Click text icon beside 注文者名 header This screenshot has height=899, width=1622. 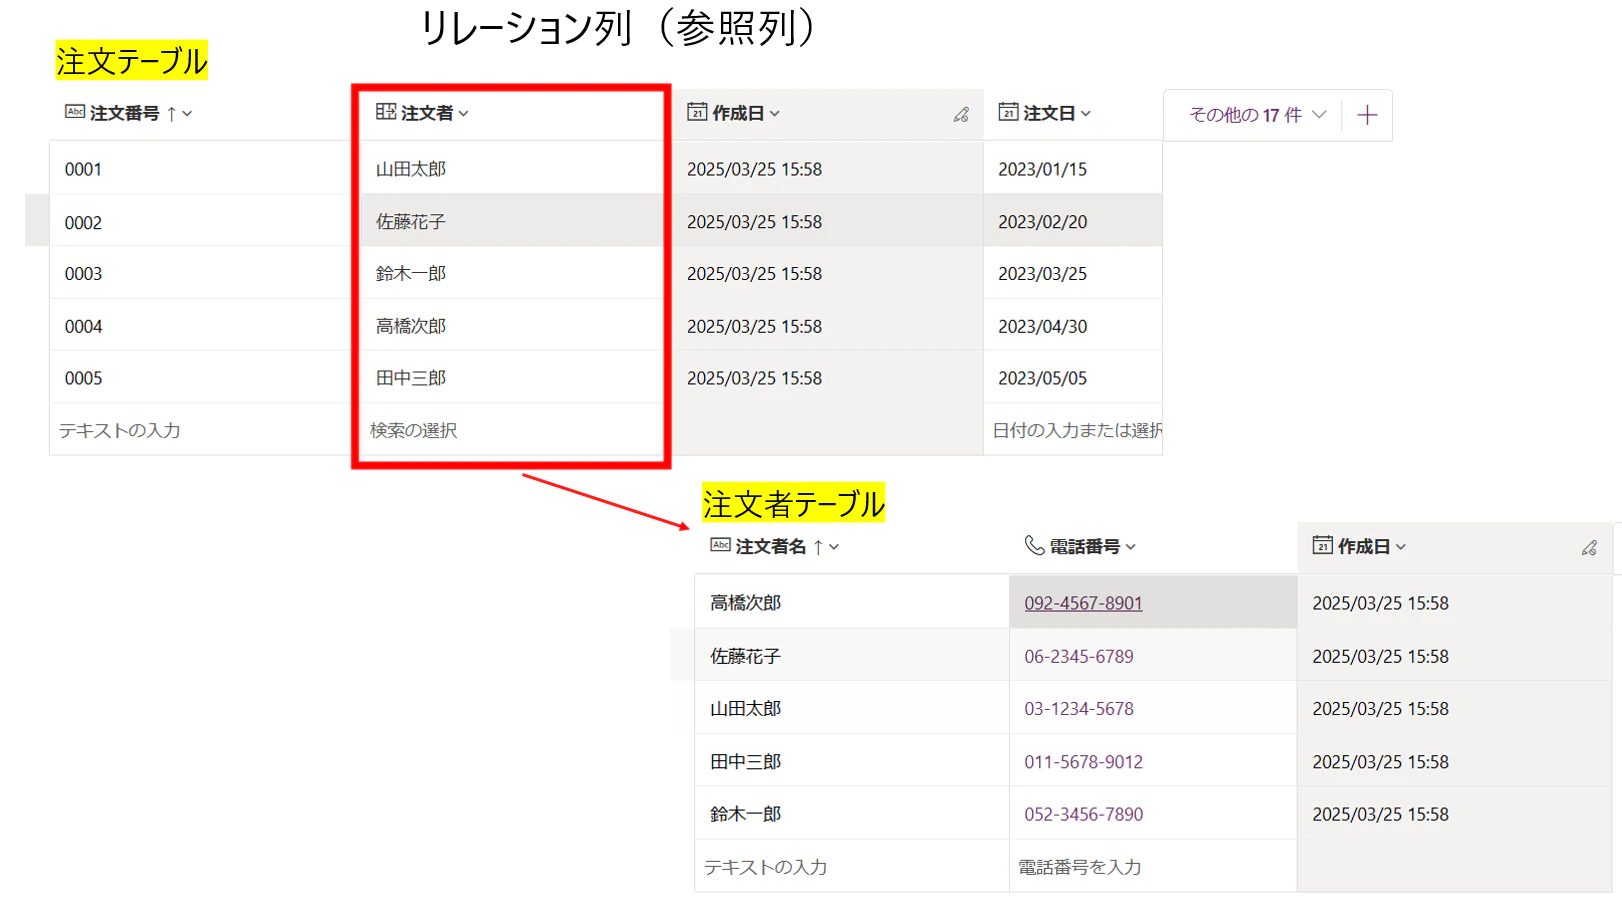pos(720,545)
